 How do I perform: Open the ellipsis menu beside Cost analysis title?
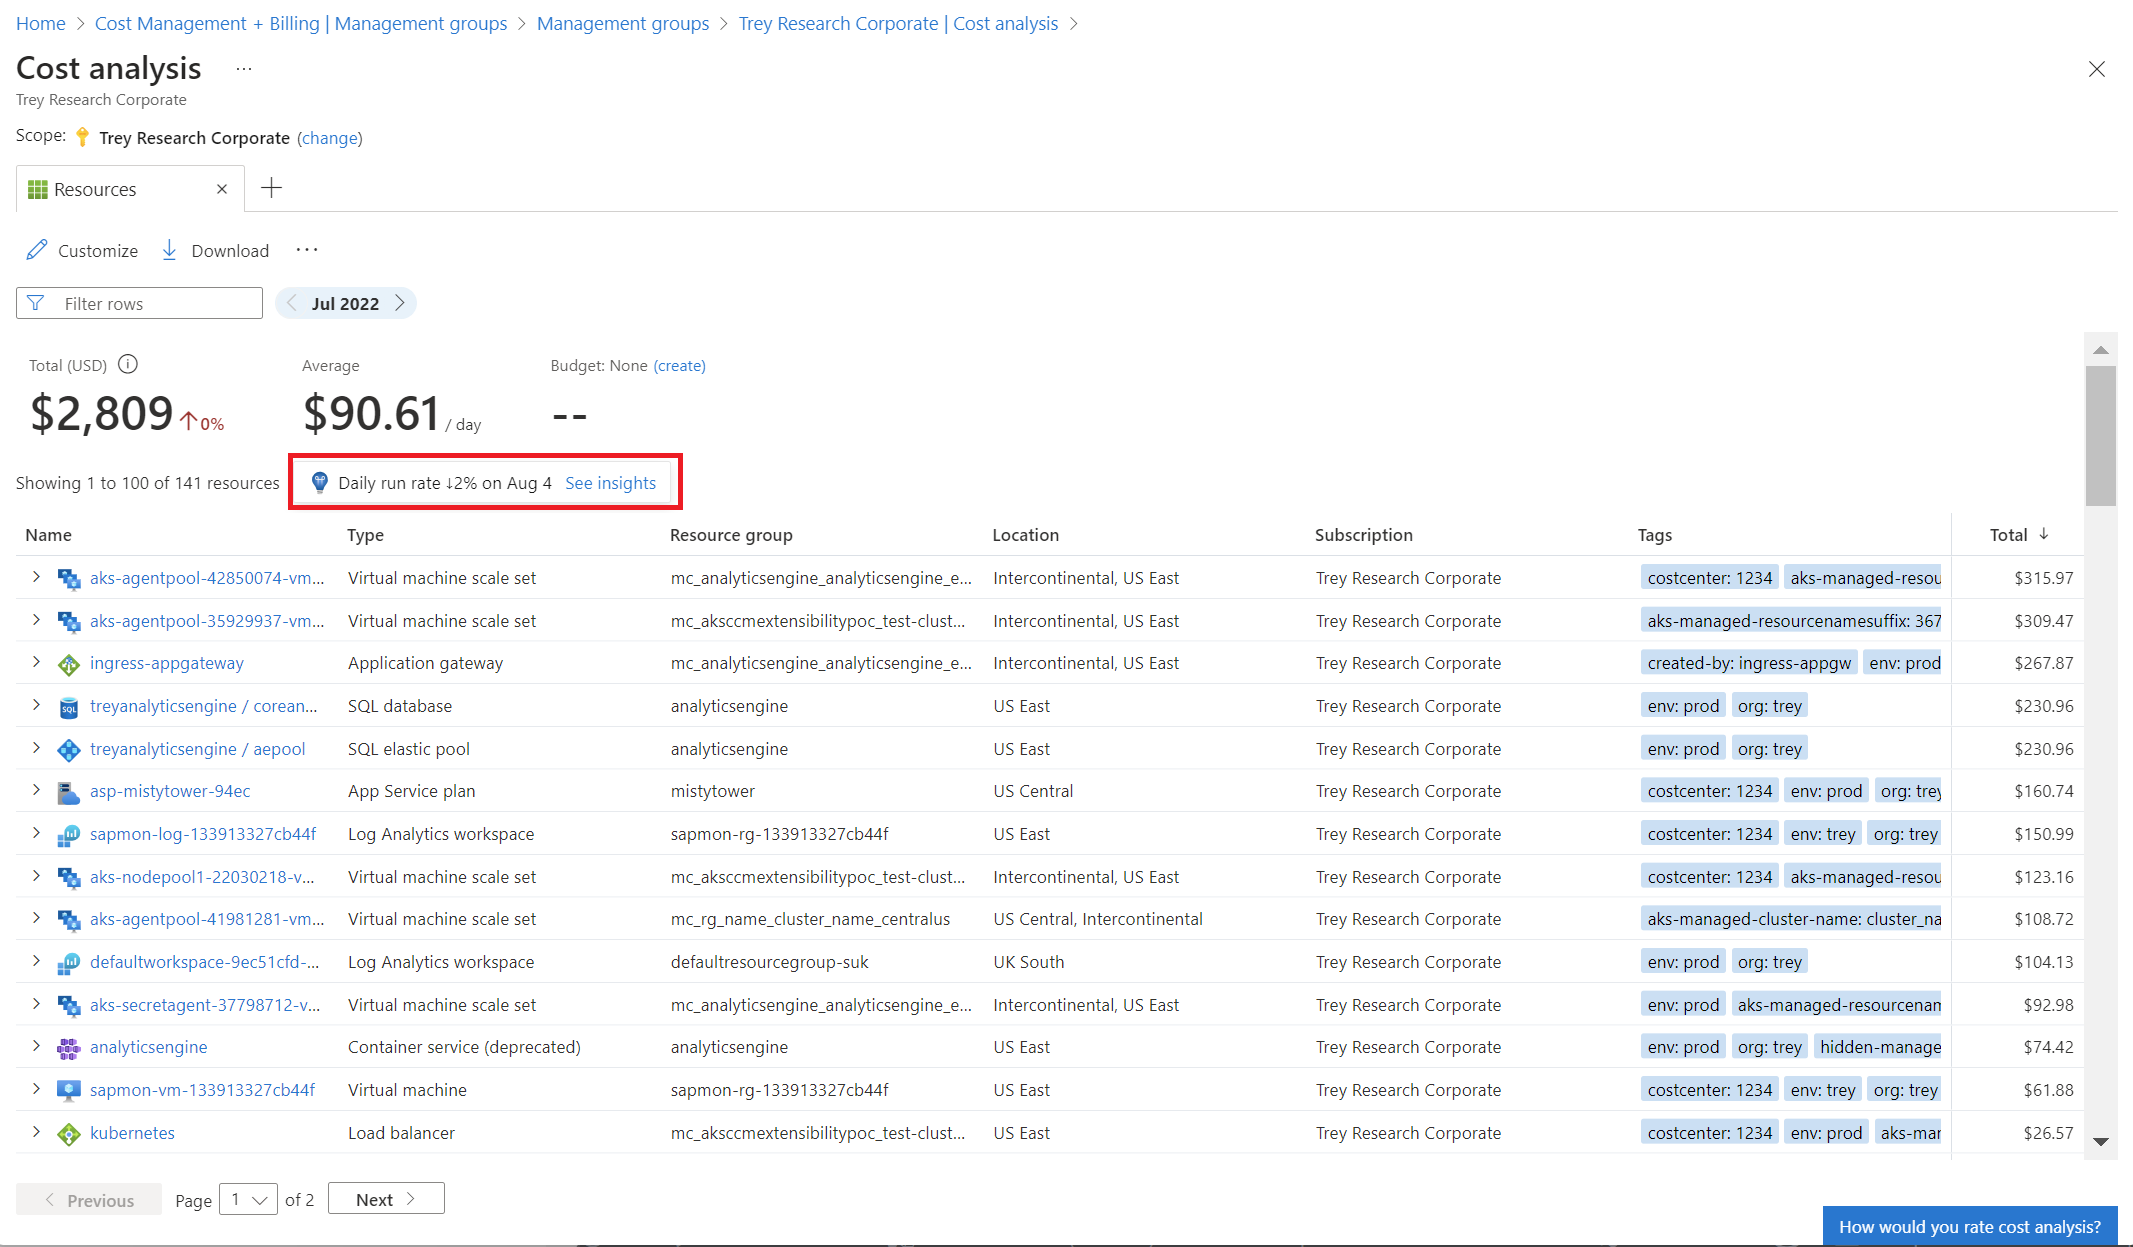click(x=244, y=69)
